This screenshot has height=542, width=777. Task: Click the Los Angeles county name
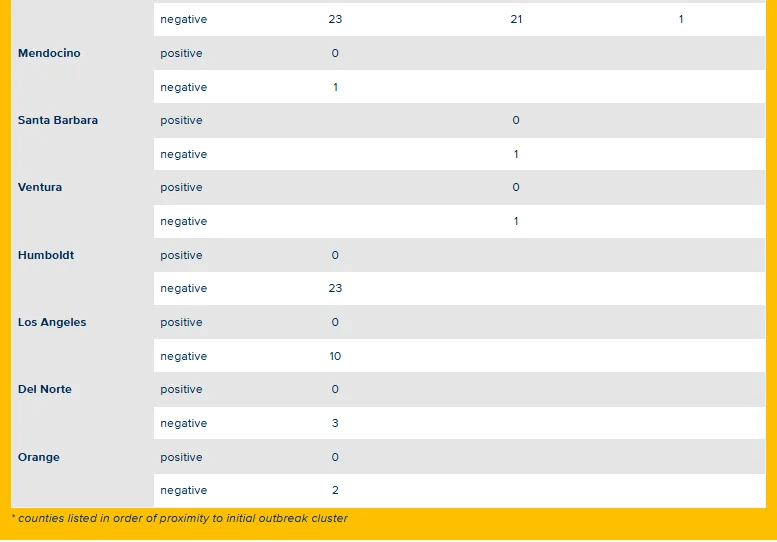coord(52,322)
